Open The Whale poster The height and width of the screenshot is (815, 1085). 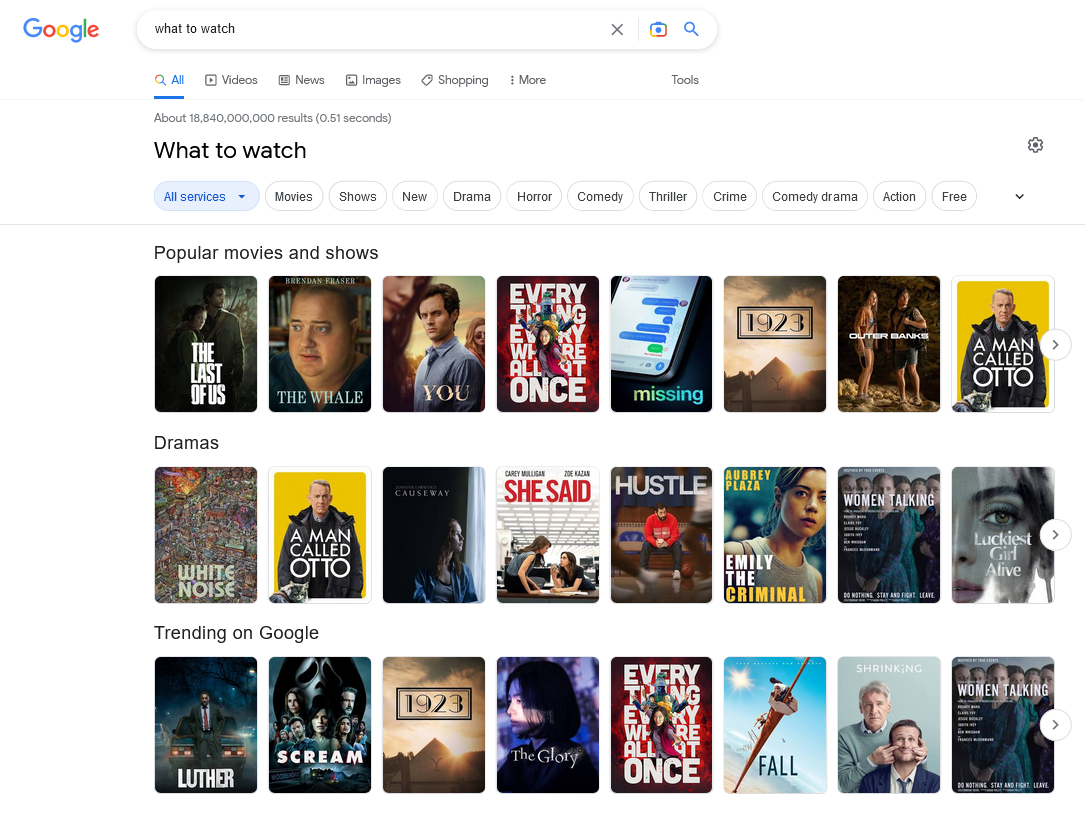[x=320, y=344]
